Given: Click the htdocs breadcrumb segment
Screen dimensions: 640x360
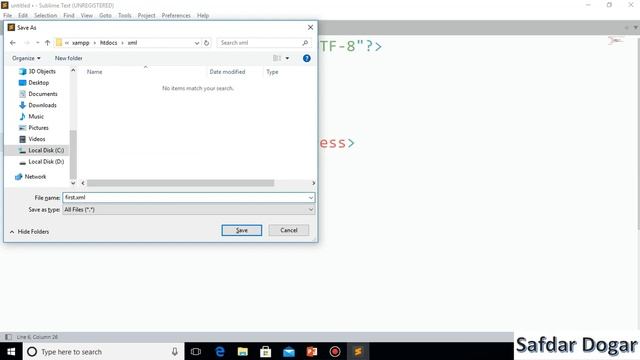Looking at the screenshot, I should 109,43.
